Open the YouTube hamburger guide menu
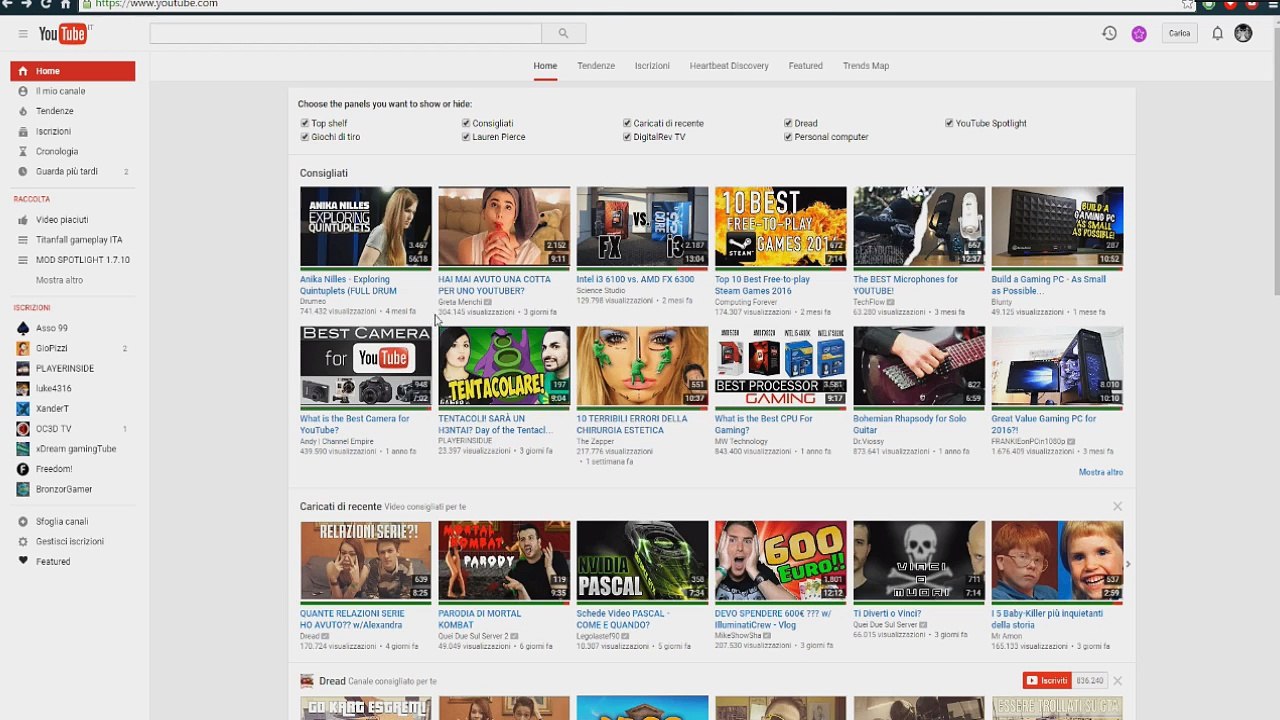 pyautogui.click(x=23, y=34)
